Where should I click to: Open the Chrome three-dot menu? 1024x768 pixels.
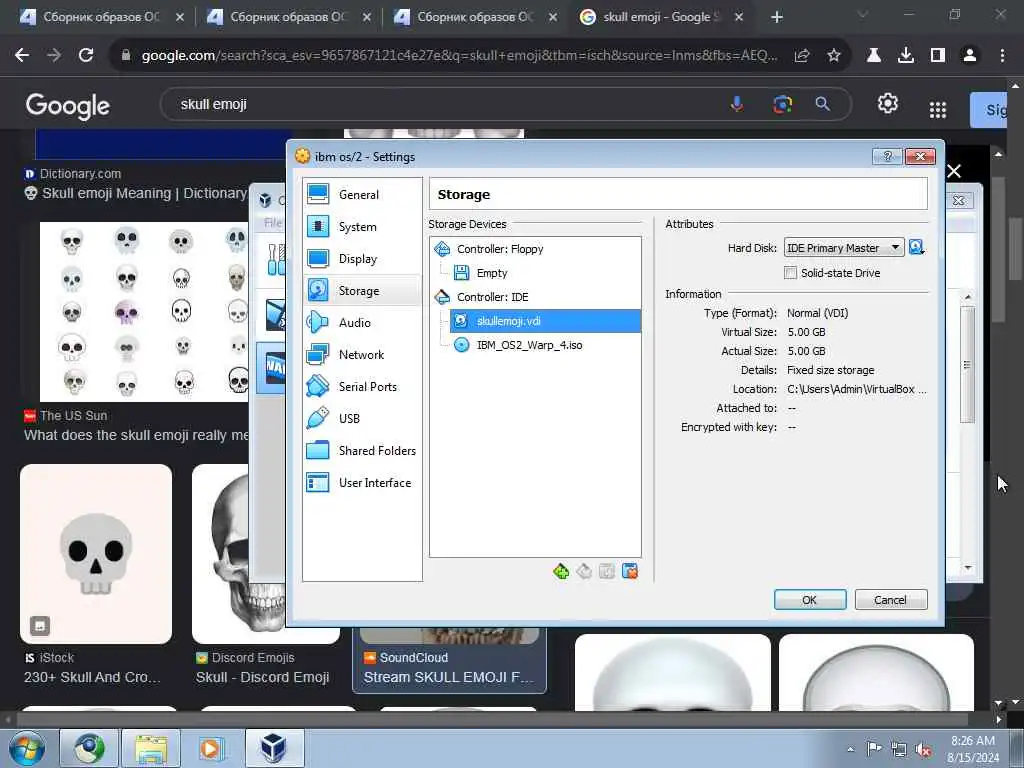click(1002, 56)
